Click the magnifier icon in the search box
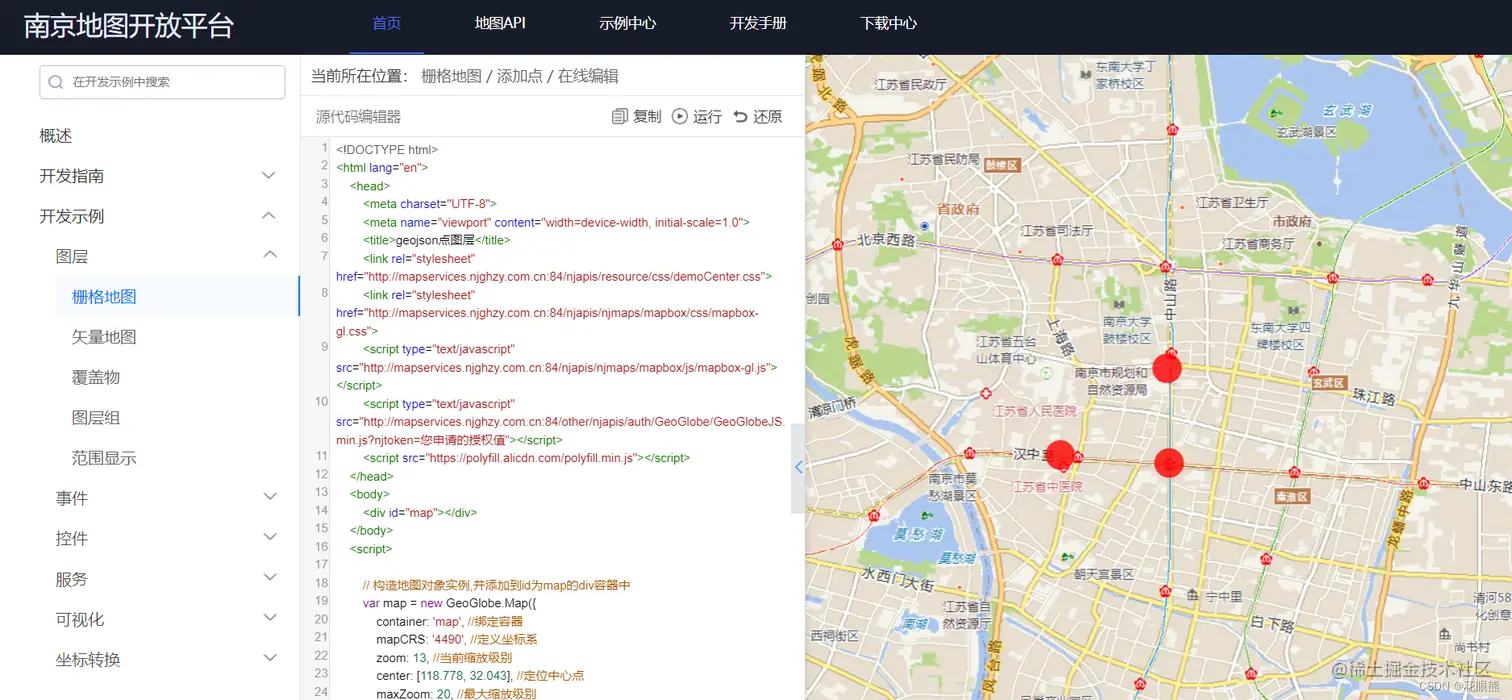This screenshot has width=1512, height=700. point(55,81)
